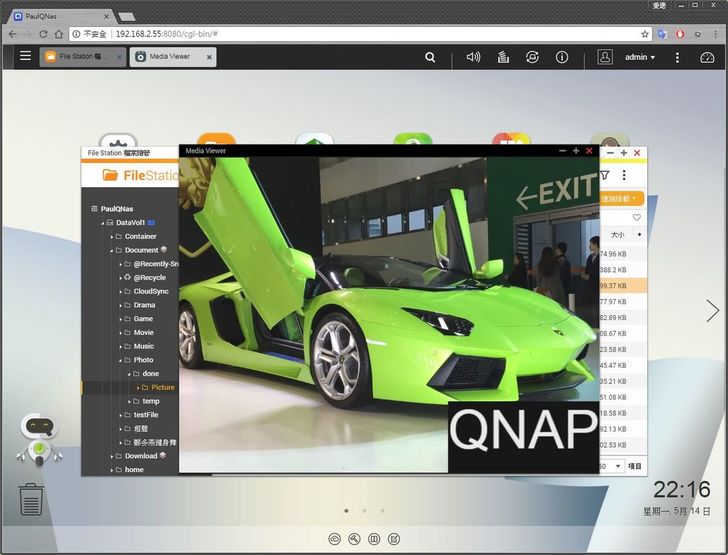Go to next desktop page arrow
This screenshot has width=728, height=555.
click(712, 311)
